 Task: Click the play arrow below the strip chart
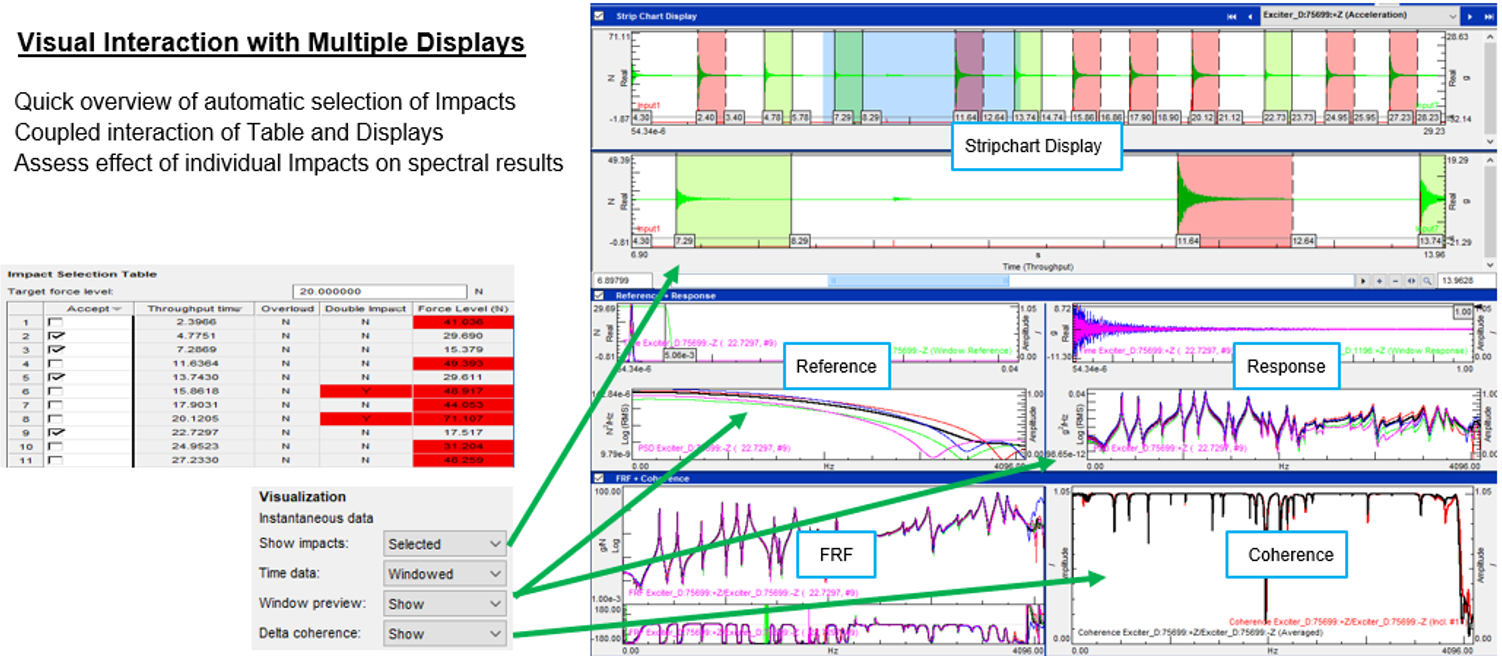point(1363,281)
